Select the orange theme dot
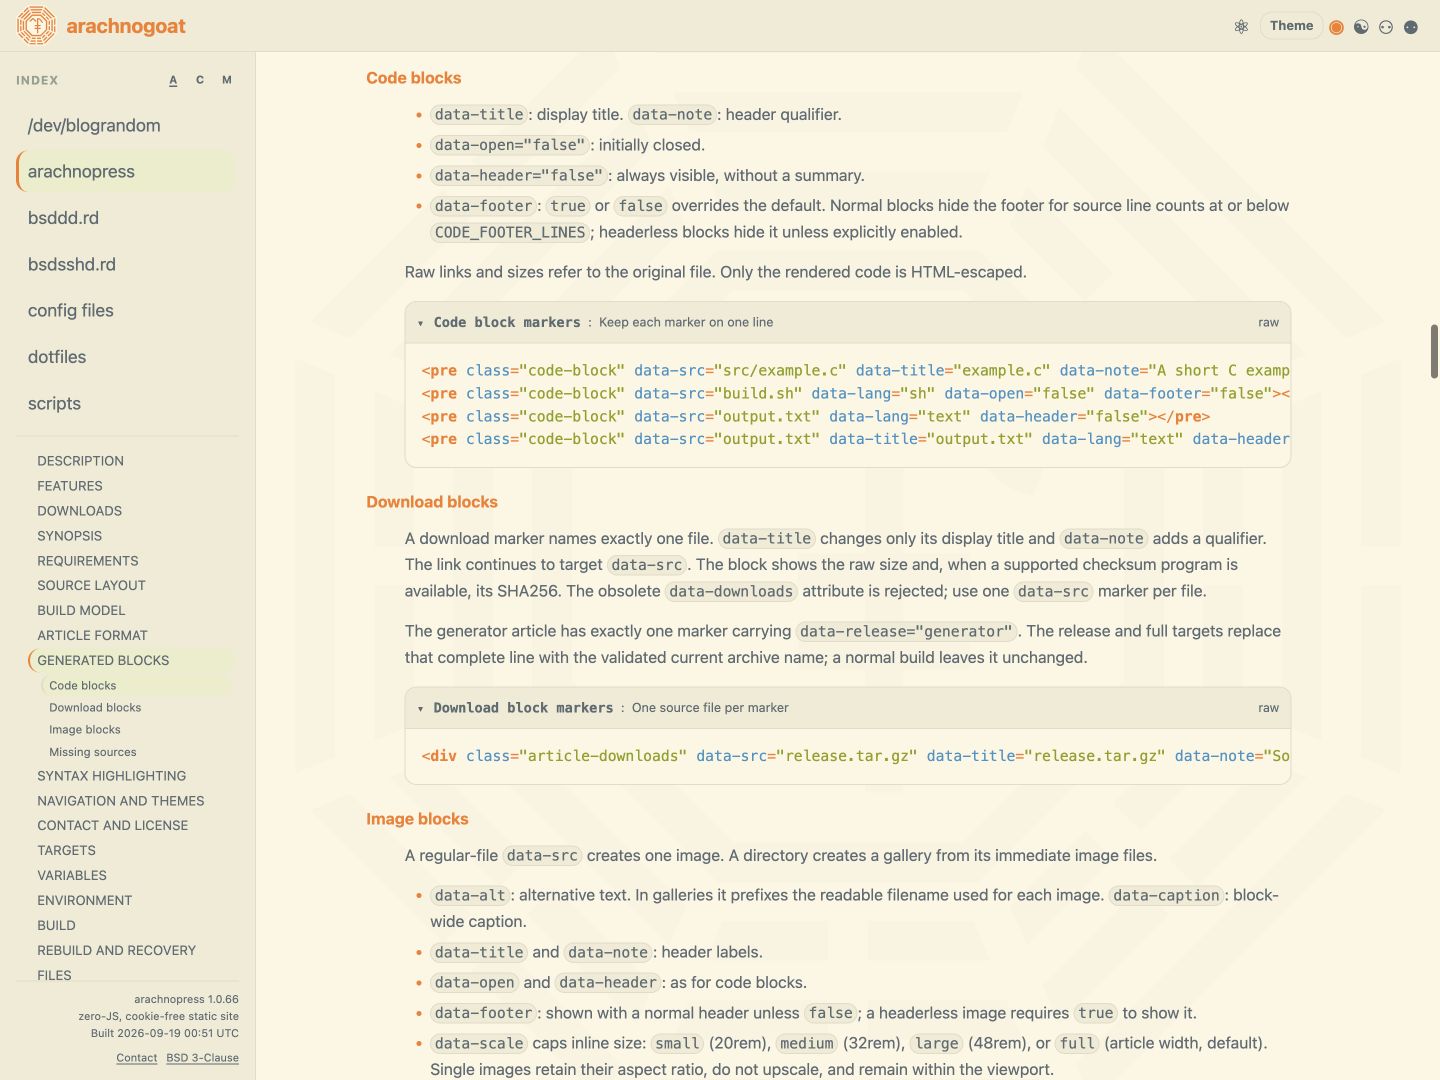The height and width of the screenshot is (1080, 1440). point(1336,27)
